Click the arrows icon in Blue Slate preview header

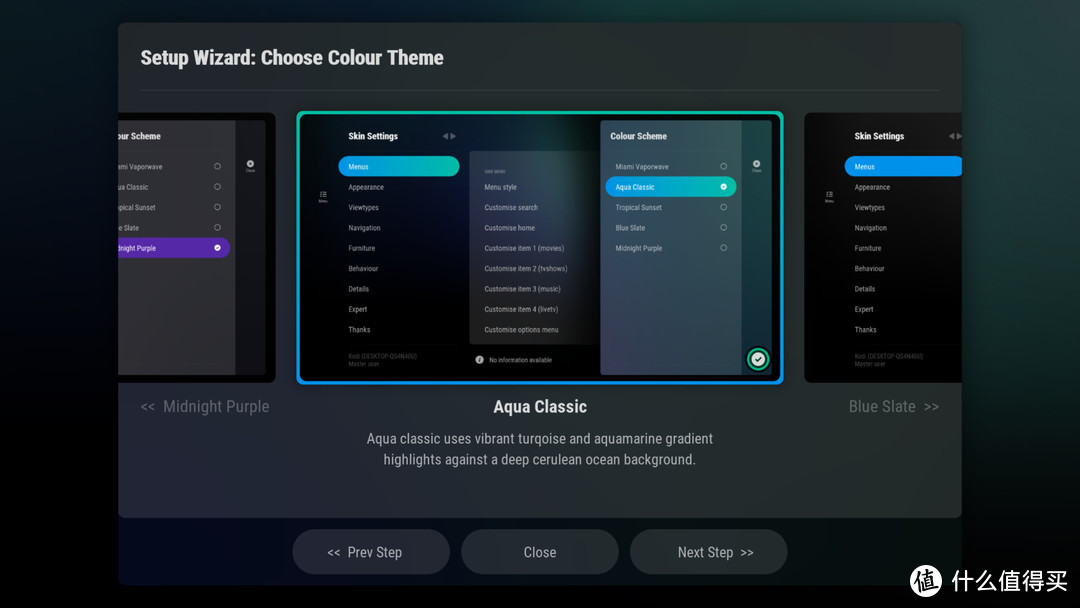pyautogui.click(x=955, y=136)
